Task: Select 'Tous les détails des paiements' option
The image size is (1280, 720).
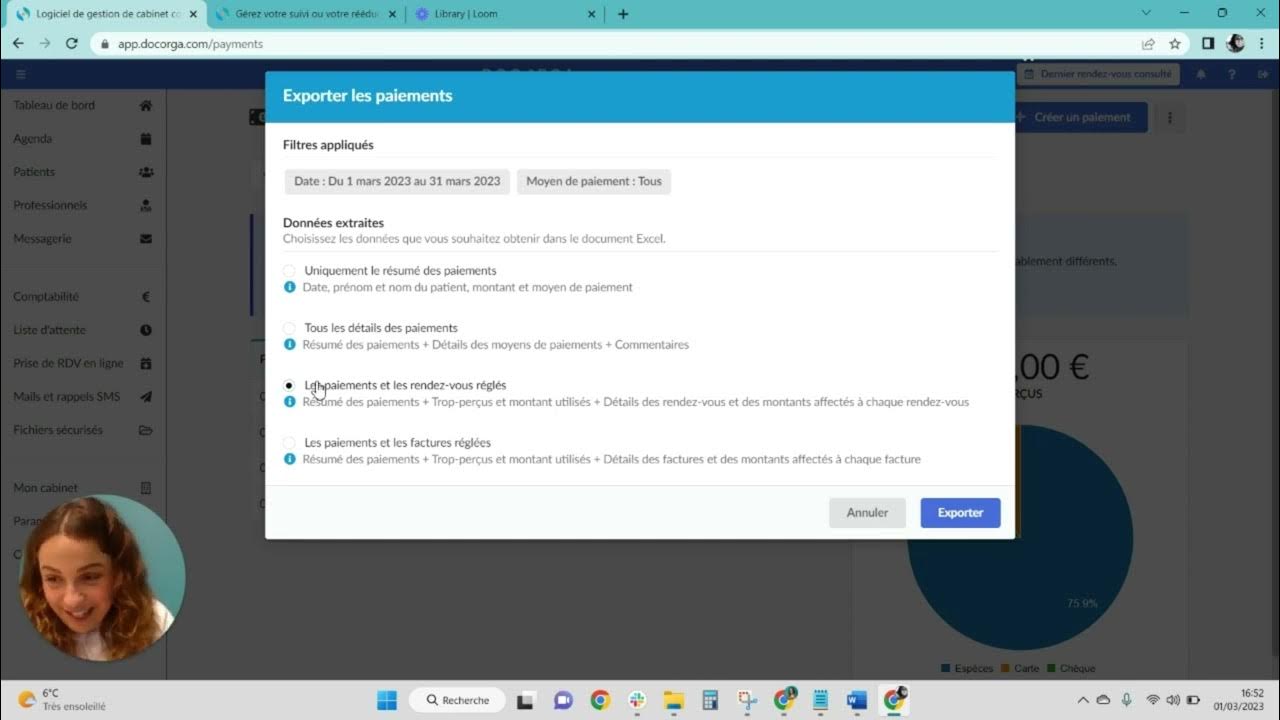Action: 289,328
